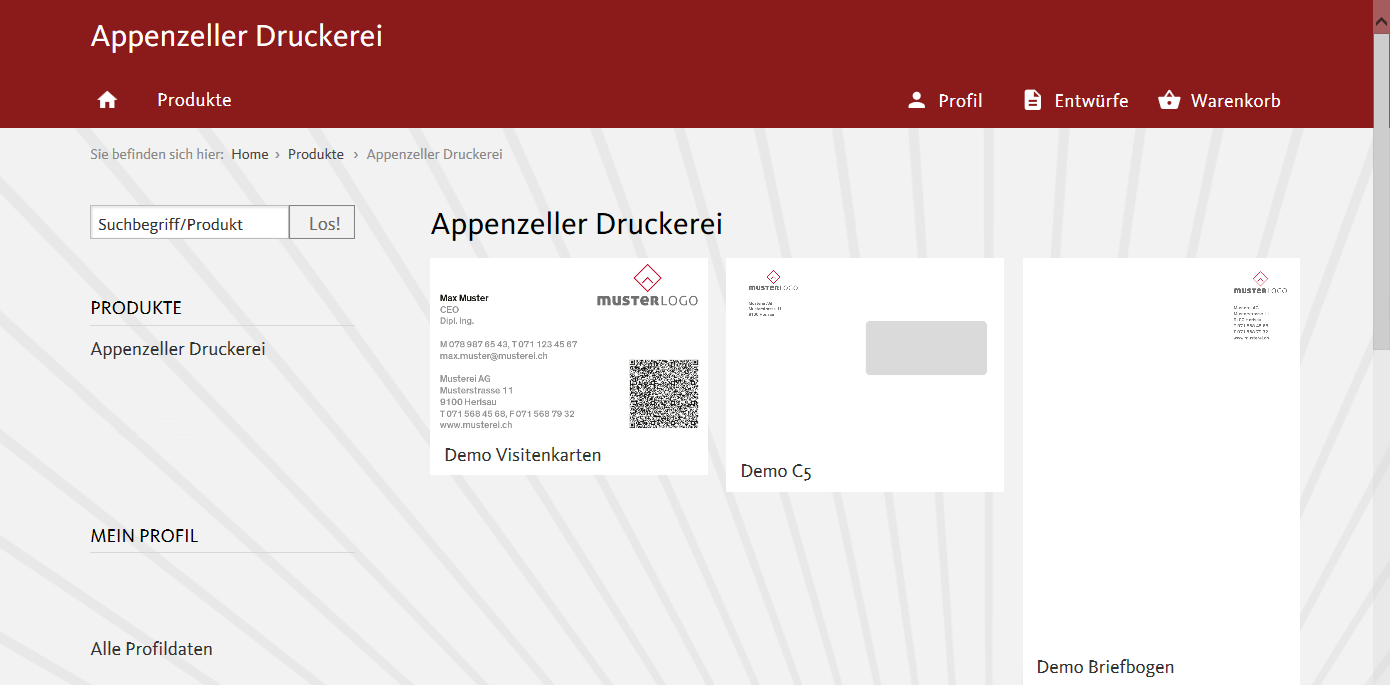
Task: Select Appenzeller Druckerei in the sidebar
Action: click(x=178, y=349)
